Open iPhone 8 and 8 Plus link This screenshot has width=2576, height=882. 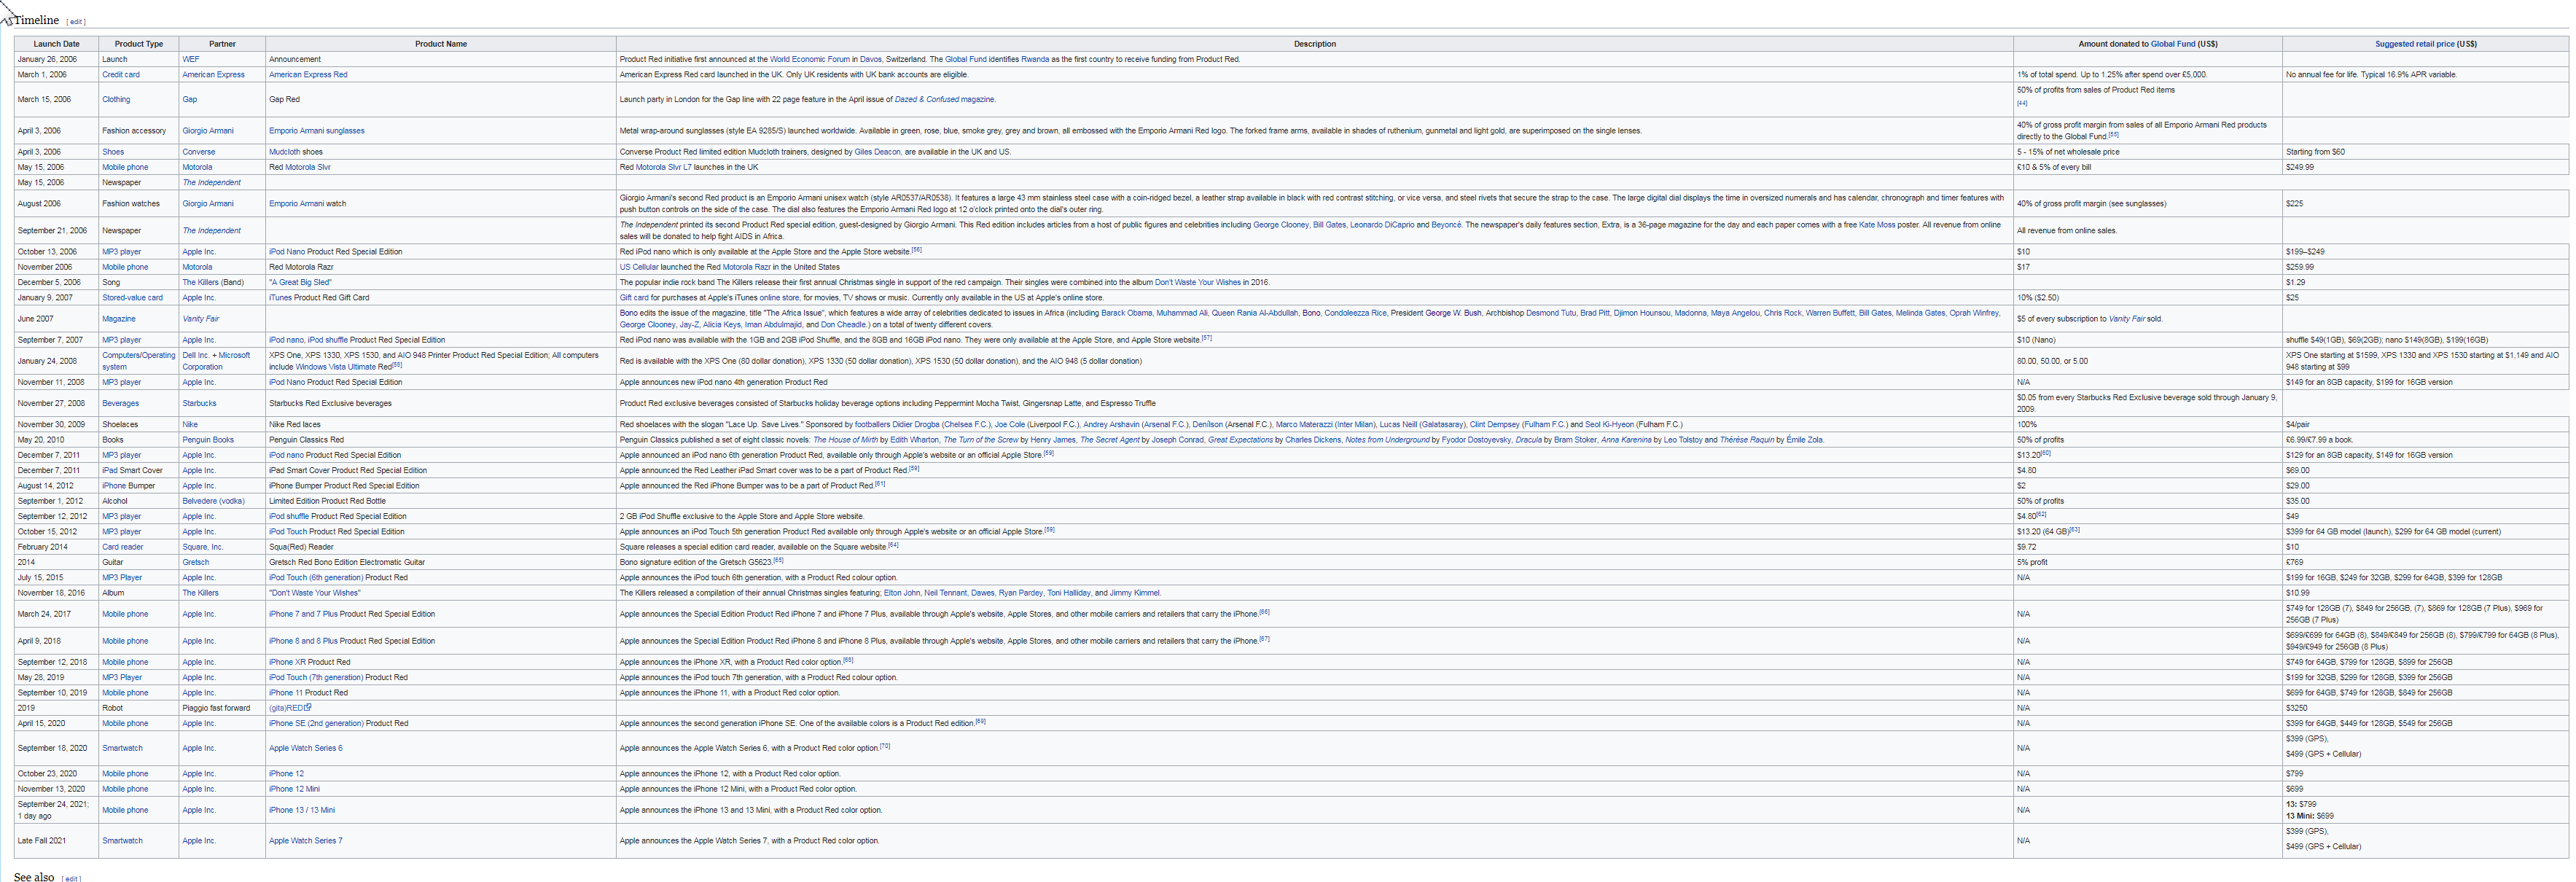coord(303,641)
